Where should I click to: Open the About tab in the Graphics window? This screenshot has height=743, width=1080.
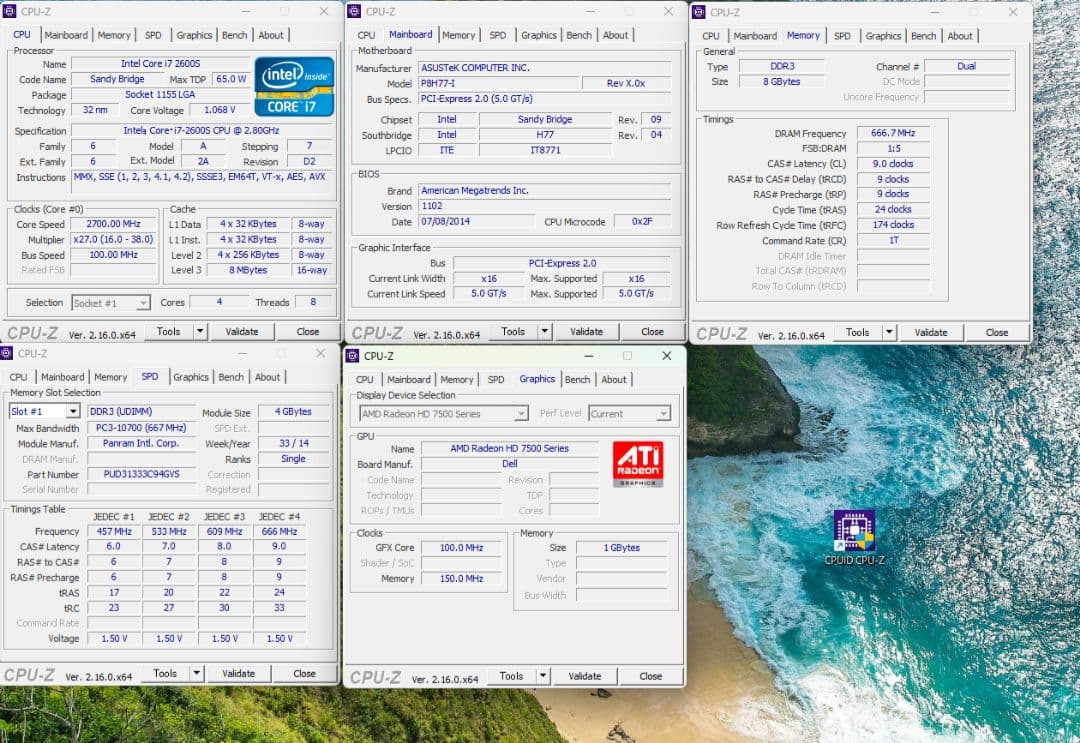(x=614, y=379)
